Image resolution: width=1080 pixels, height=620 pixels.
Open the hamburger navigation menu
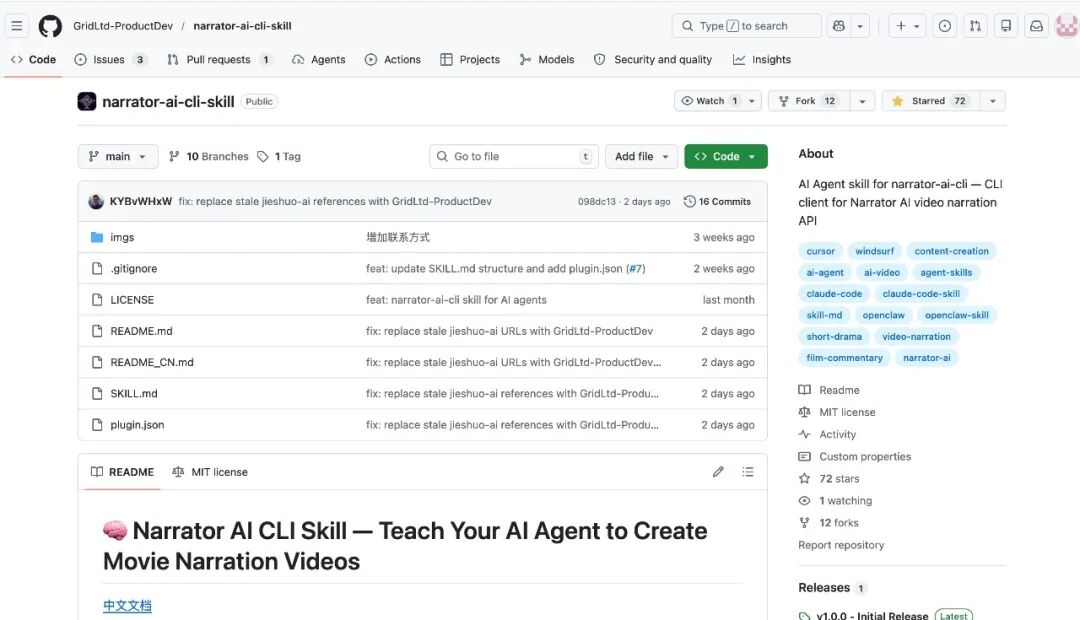tap(17, 26)
